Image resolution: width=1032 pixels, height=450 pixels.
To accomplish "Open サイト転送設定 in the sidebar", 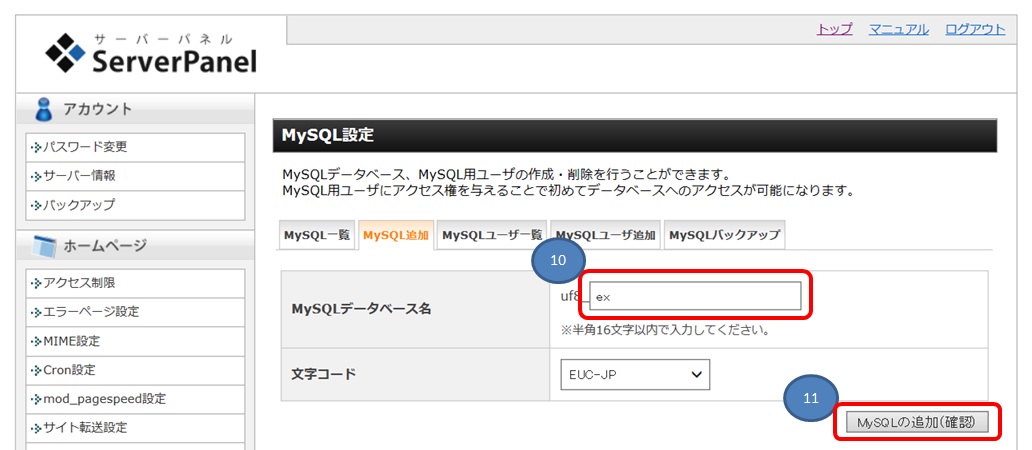I will pyautogui.click(x=135, y=428).
